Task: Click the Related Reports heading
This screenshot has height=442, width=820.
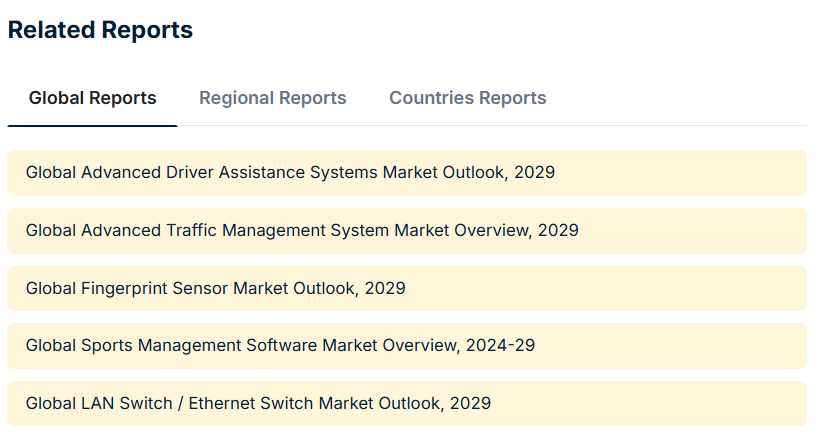Action: tap(100, 30)
